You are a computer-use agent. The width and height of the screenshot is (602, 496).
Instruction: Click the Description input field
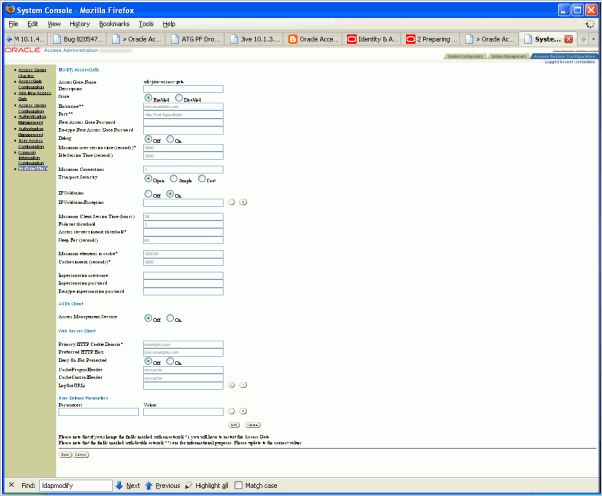click(x=183, y=89)
